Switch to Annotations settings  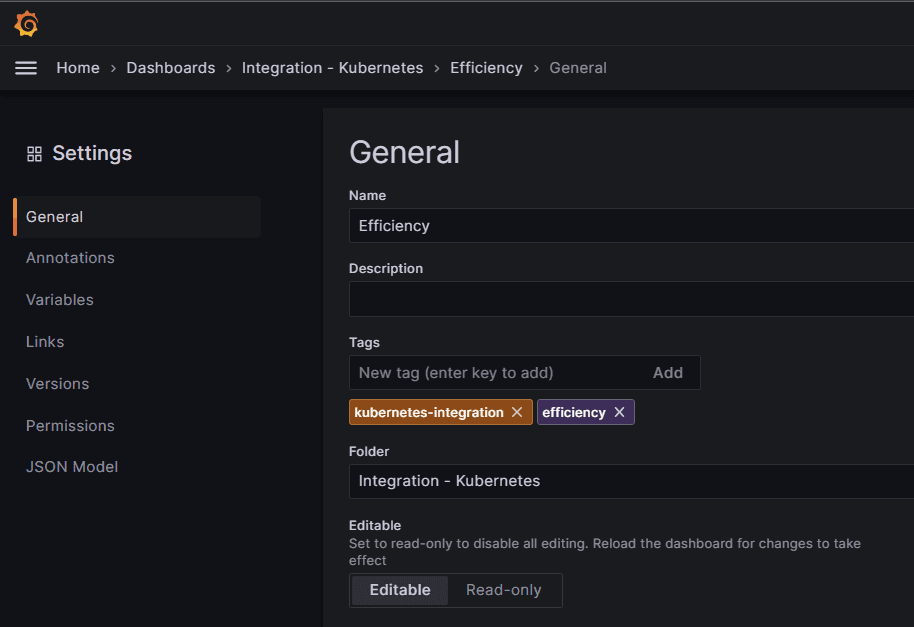(70, 257)
